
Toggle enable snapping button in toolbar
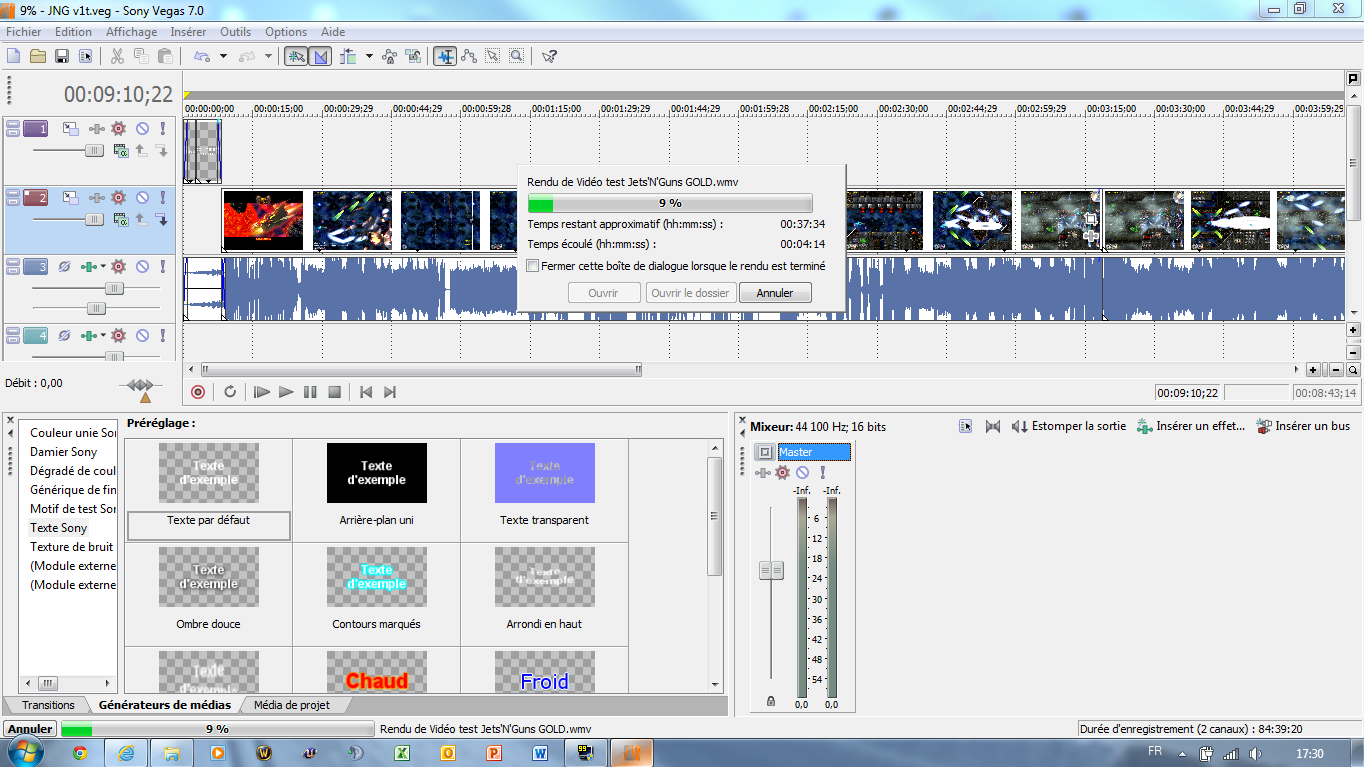pos(296,56)
